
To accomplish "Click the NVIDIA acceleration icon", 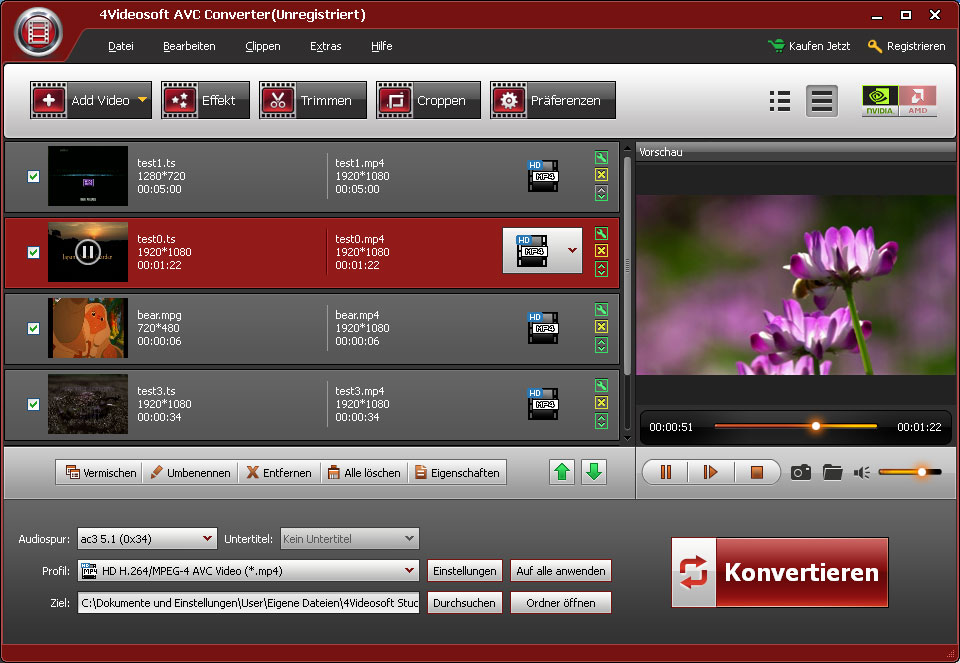I will 879,100.
